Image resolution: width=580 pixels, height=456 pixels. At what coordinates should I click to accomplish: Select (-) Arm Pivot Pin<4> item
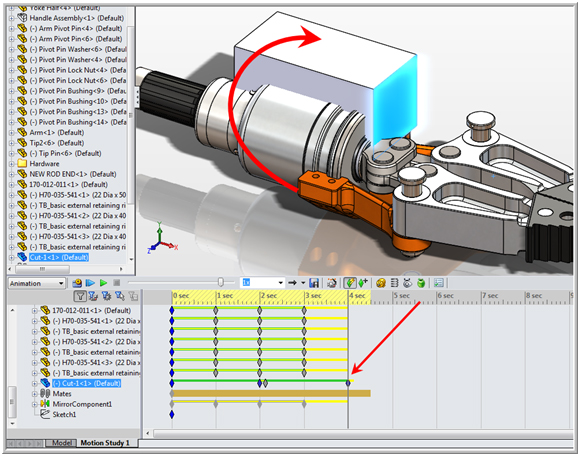coord(75,28)
